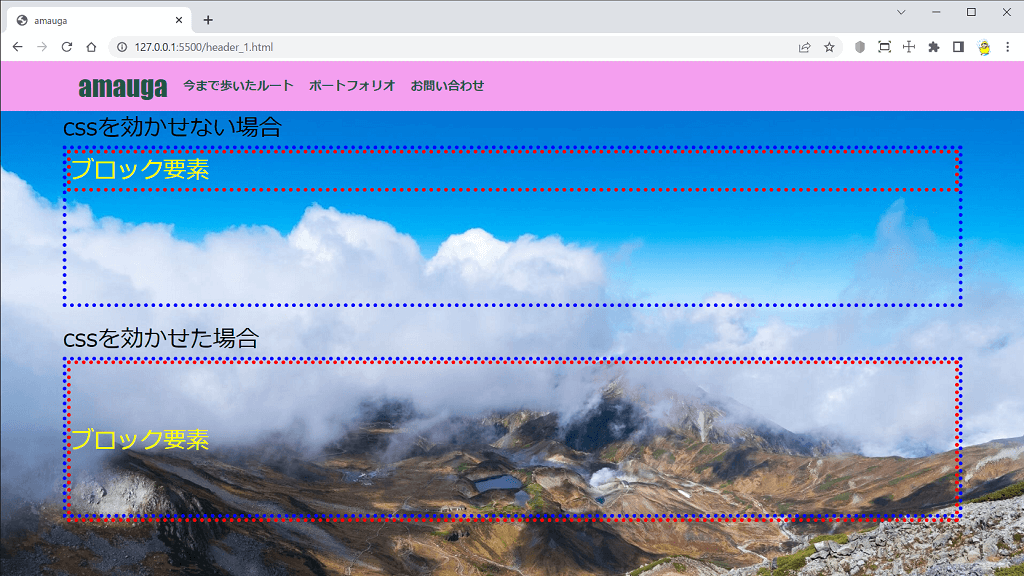Share this page icon
The width and height of the screenshot is (1024, 576).
pyautogui.click(x=805, y=47)
